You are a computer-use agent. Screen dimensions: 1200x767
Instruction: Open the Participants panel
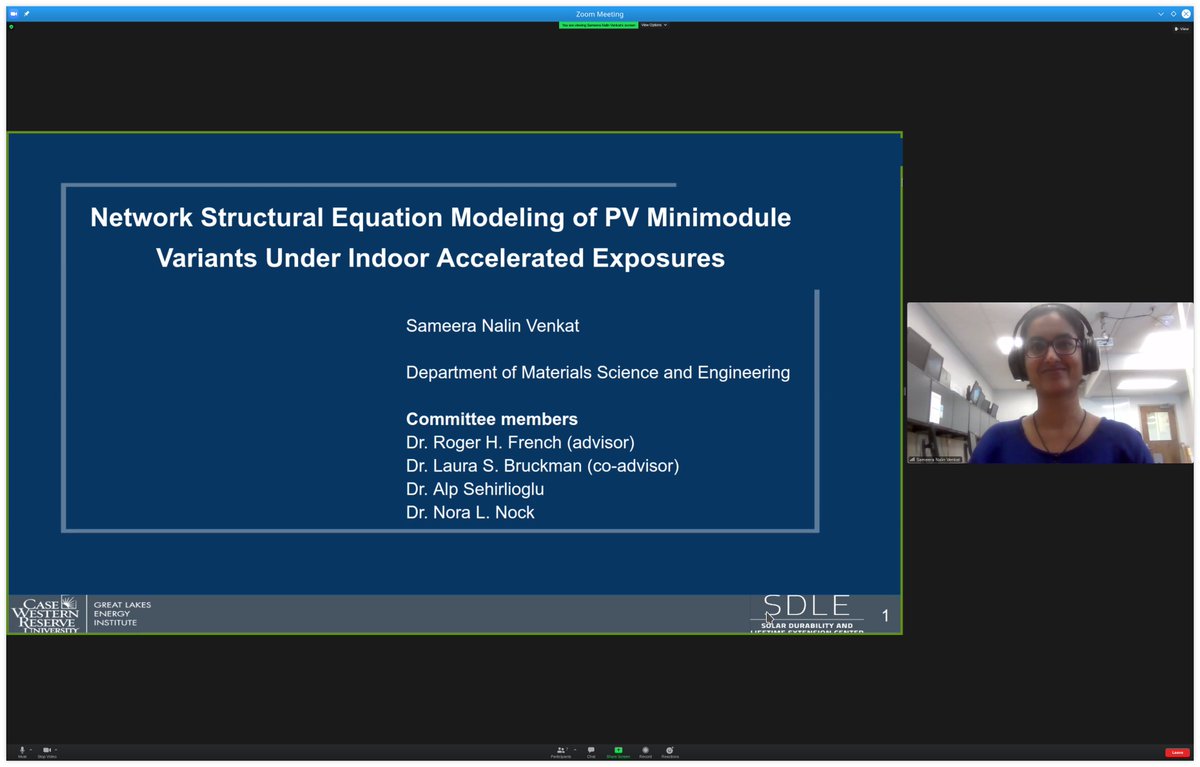(x=559, y=749)
